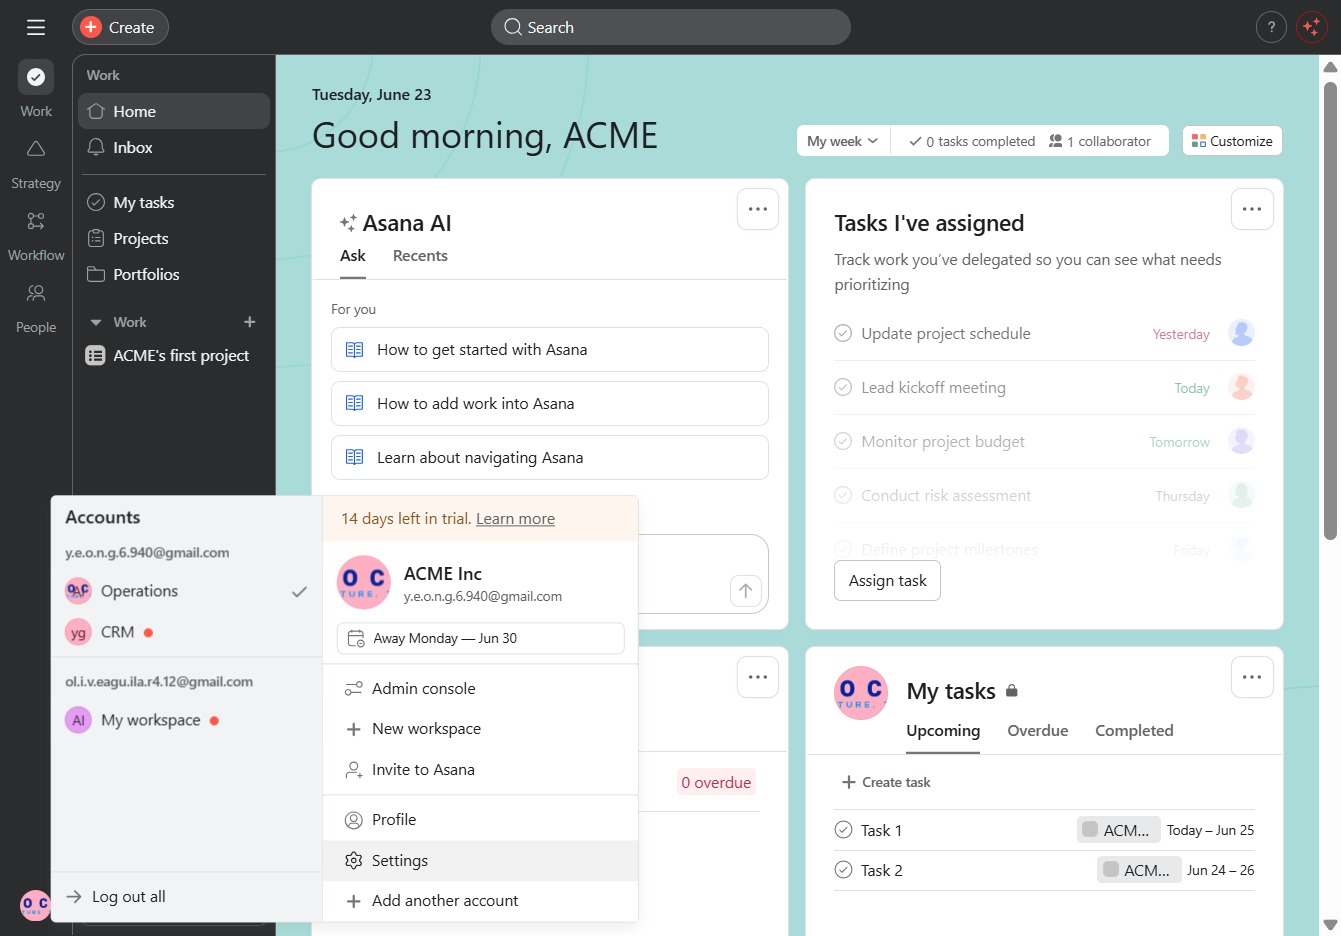Click the Learn more trial link
The width and height of the screenshot is (1341, 936).
[515, 518]
